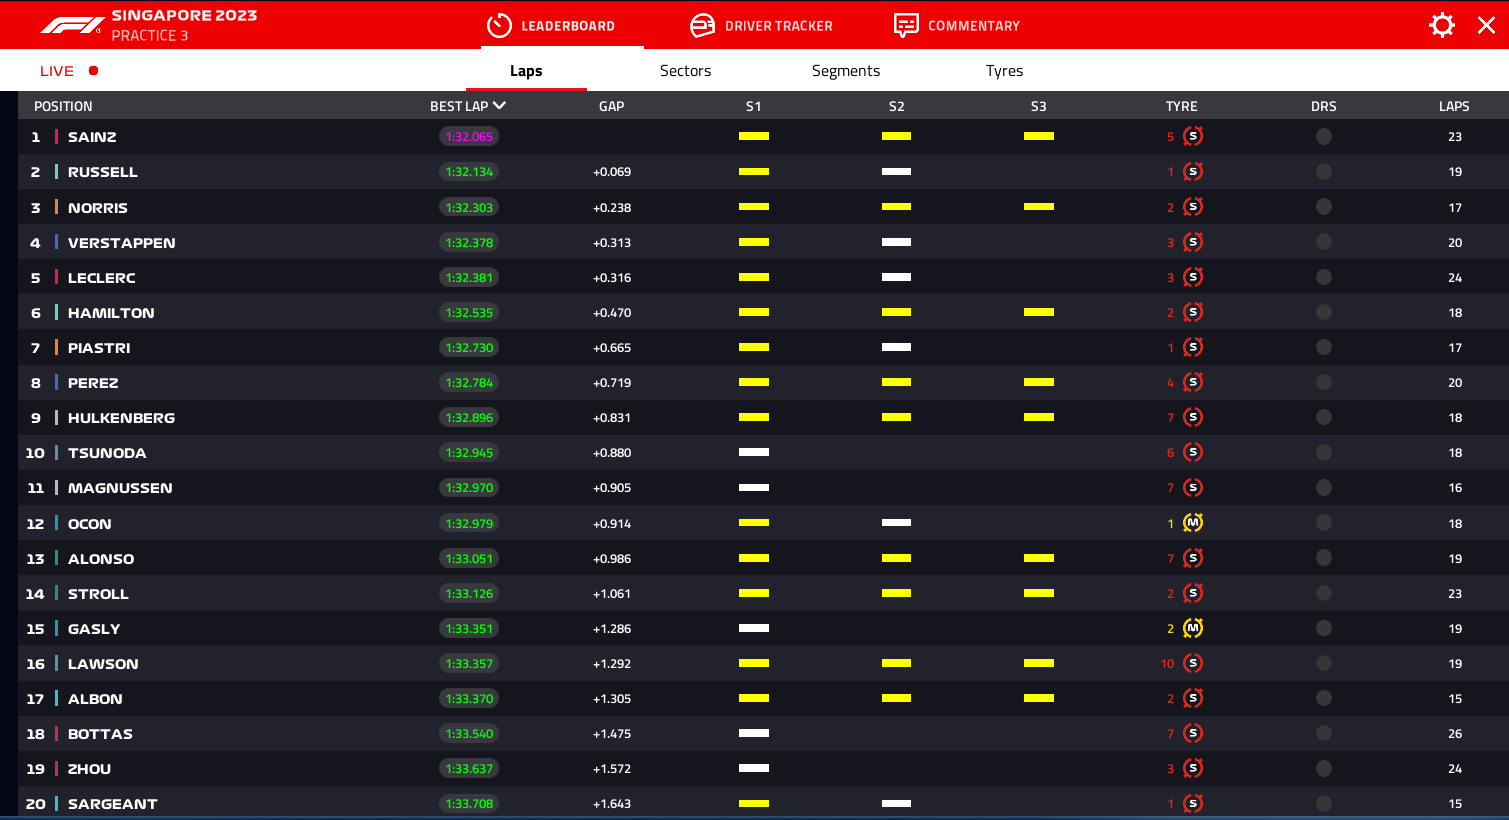Screen dimensions: 1509x820
Task: Click Perez's DRS indicator dot
Action: [x=1324, y=382]
